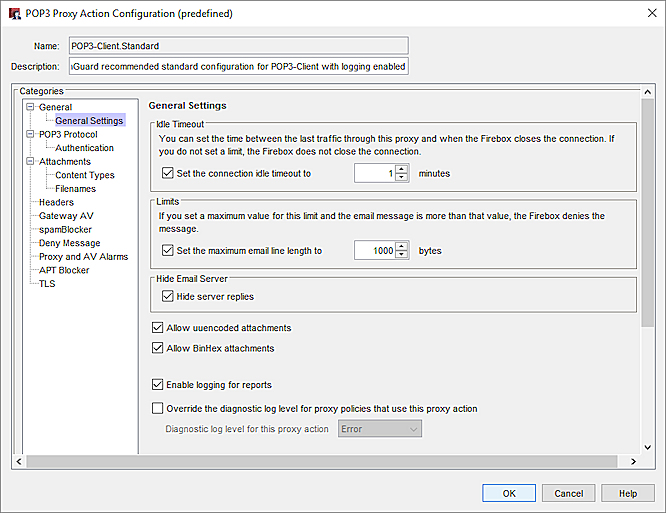Open the Content Types category
This screenshot has width=666, height=513.
click(85, 175)
